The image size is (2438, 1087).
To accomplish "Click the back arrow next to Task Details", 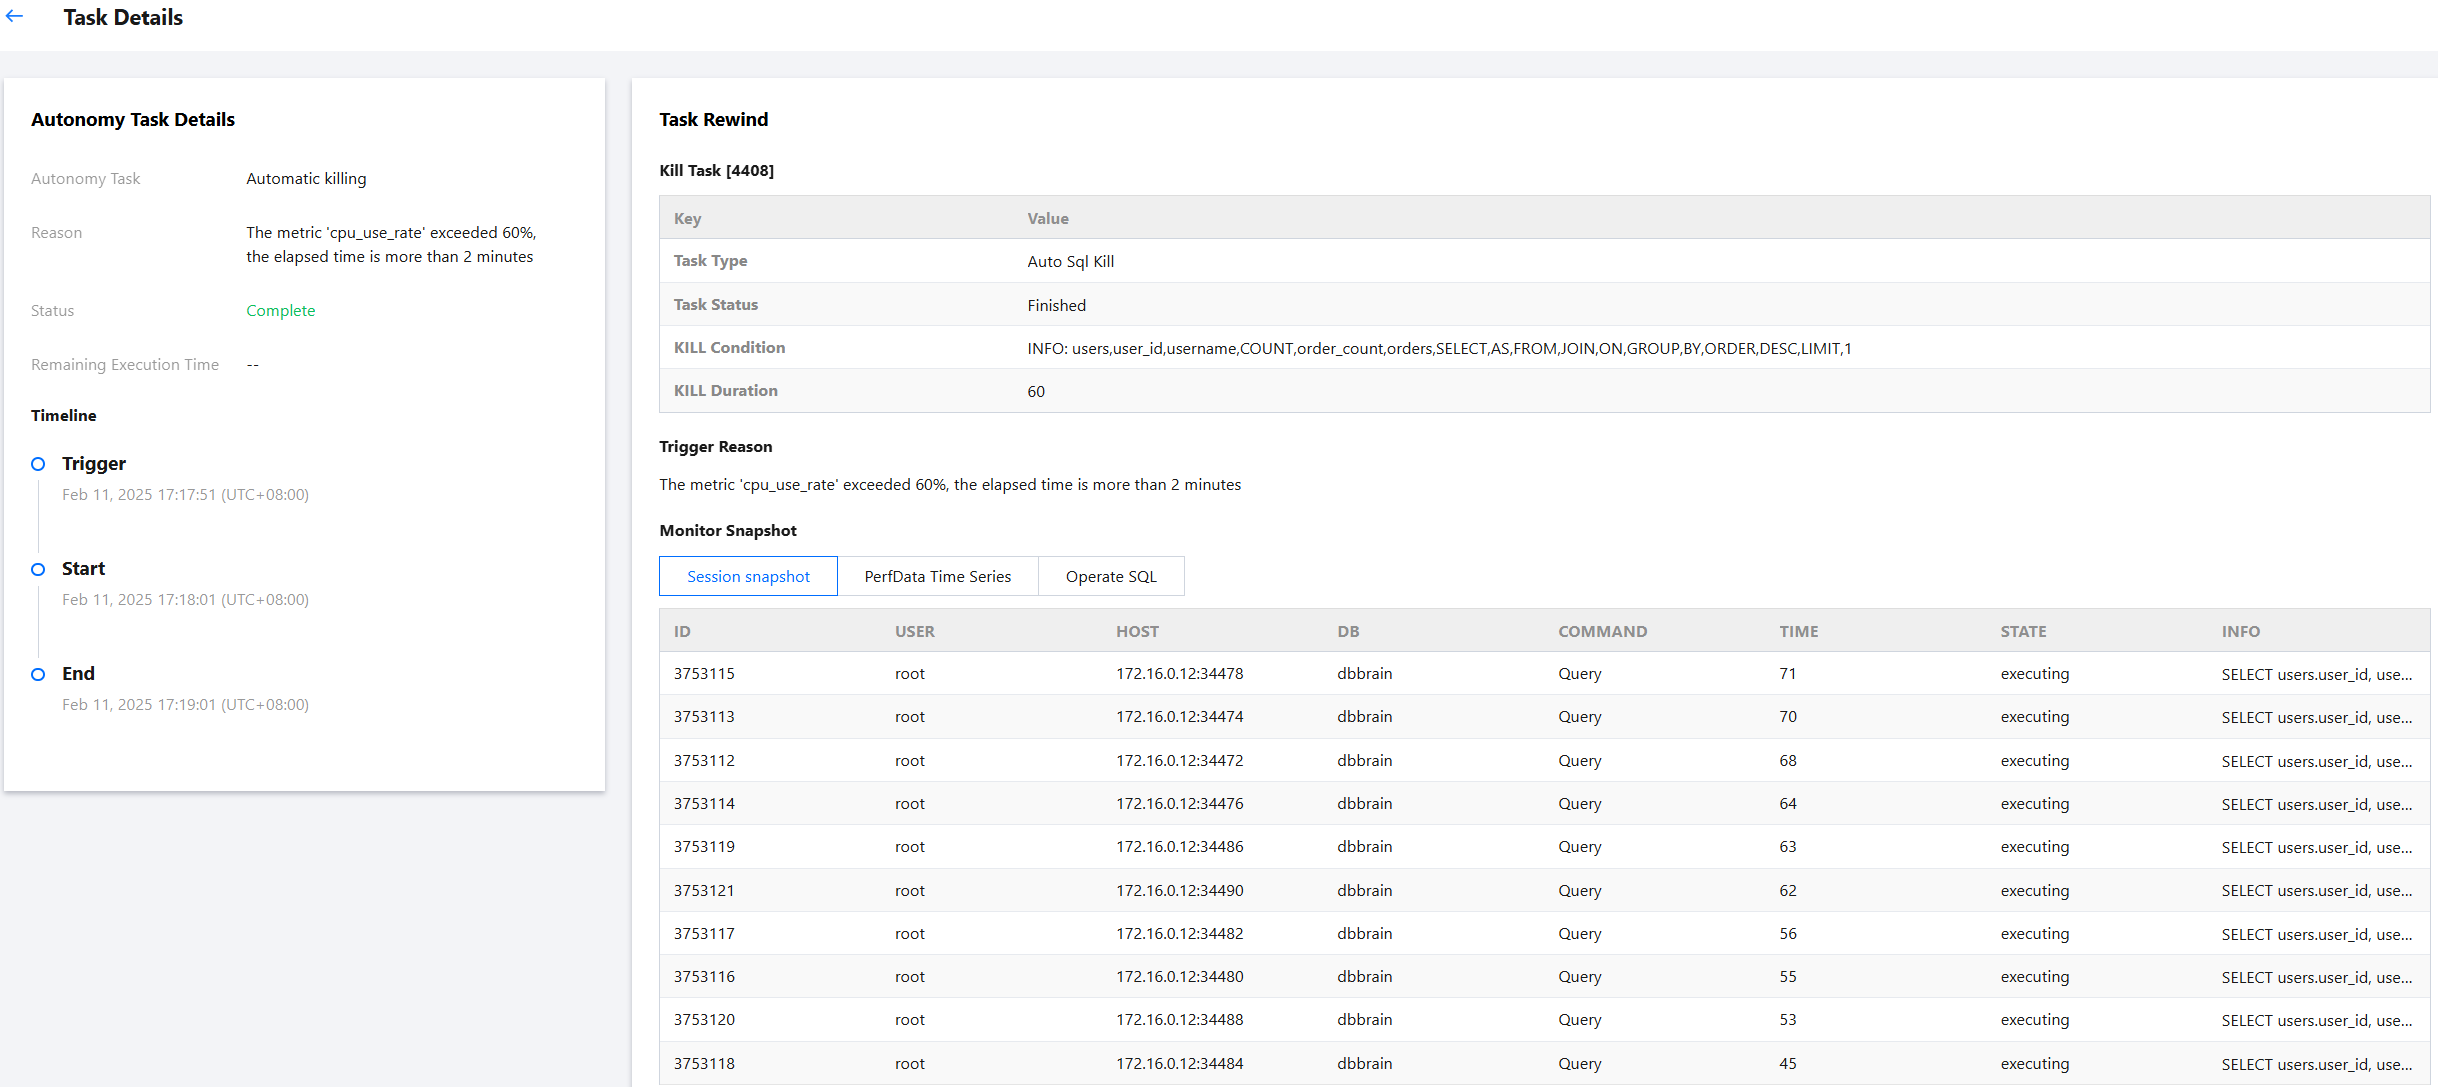I will (x=14, y=17).
